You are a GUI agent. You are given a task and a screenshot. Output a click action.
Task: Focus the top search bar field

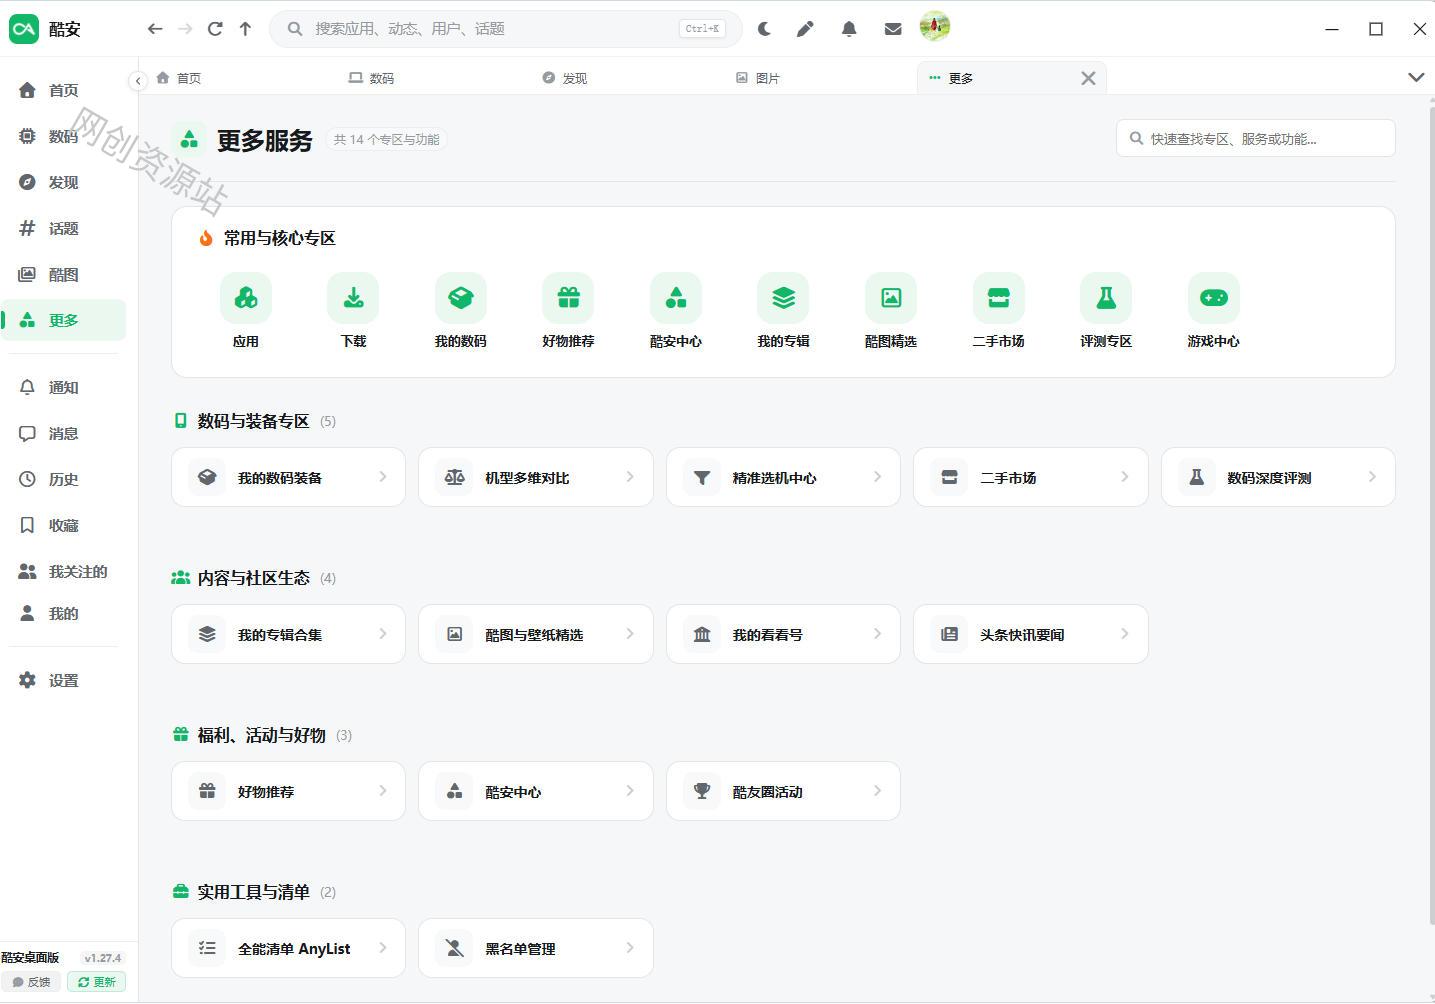506,29
